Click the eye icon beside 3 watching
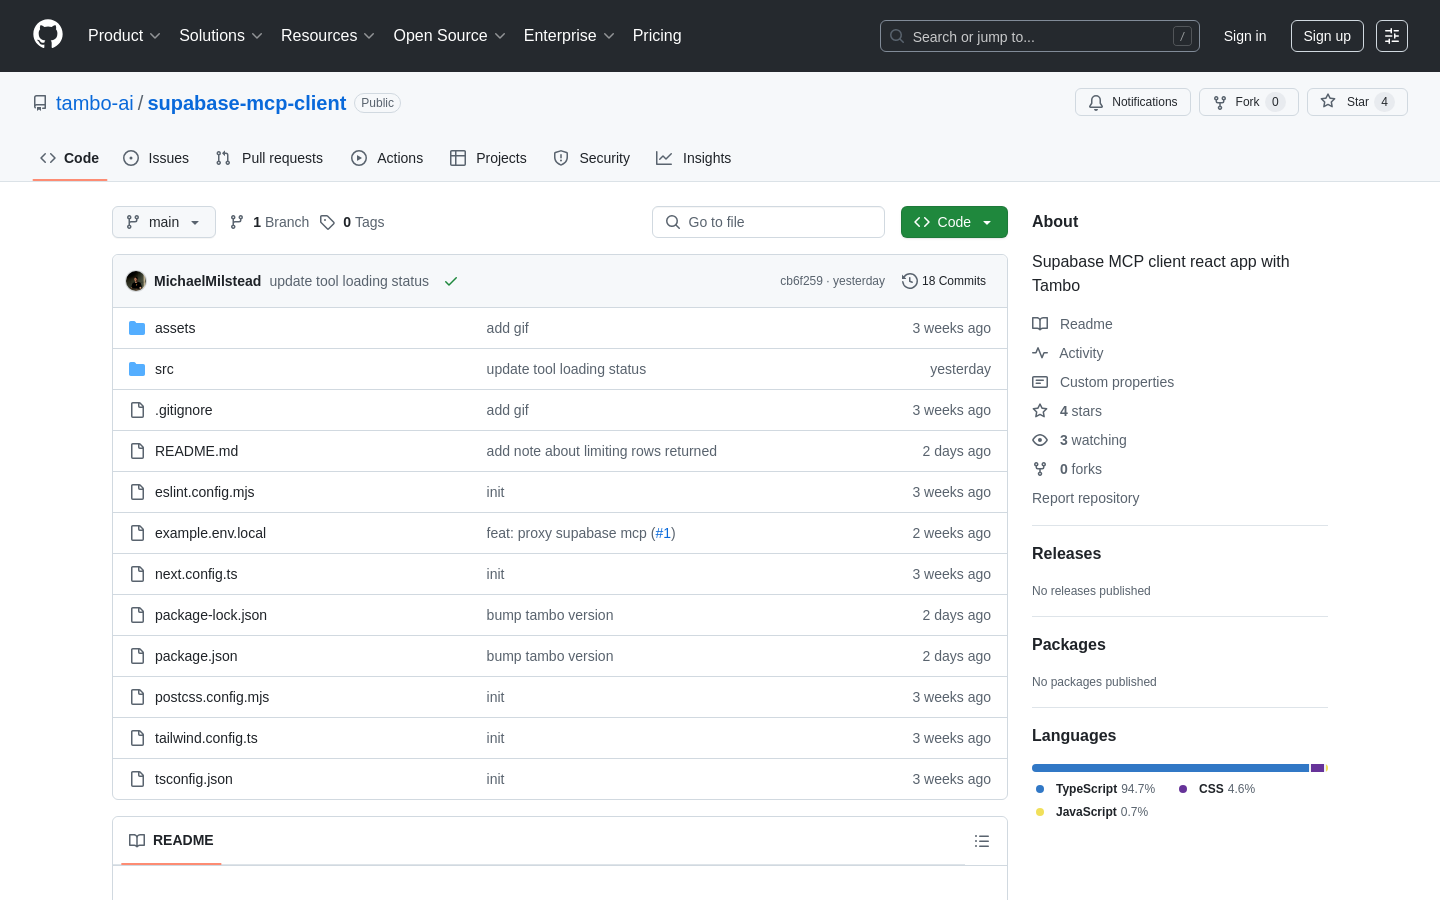The width and height of the screenshot is (1440, 900). (x=1040, y=440)
